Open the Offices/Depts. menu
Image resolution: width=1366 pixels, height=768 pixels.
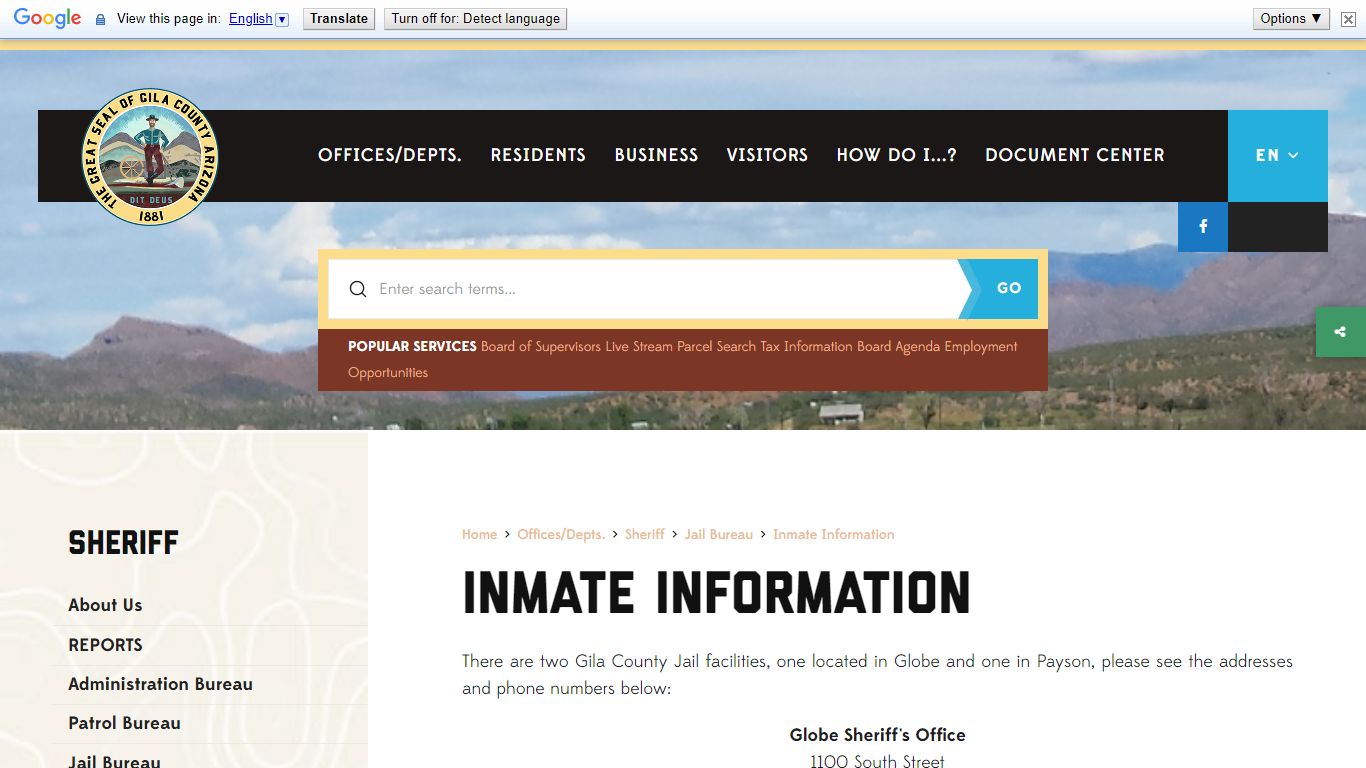point(390,155)
